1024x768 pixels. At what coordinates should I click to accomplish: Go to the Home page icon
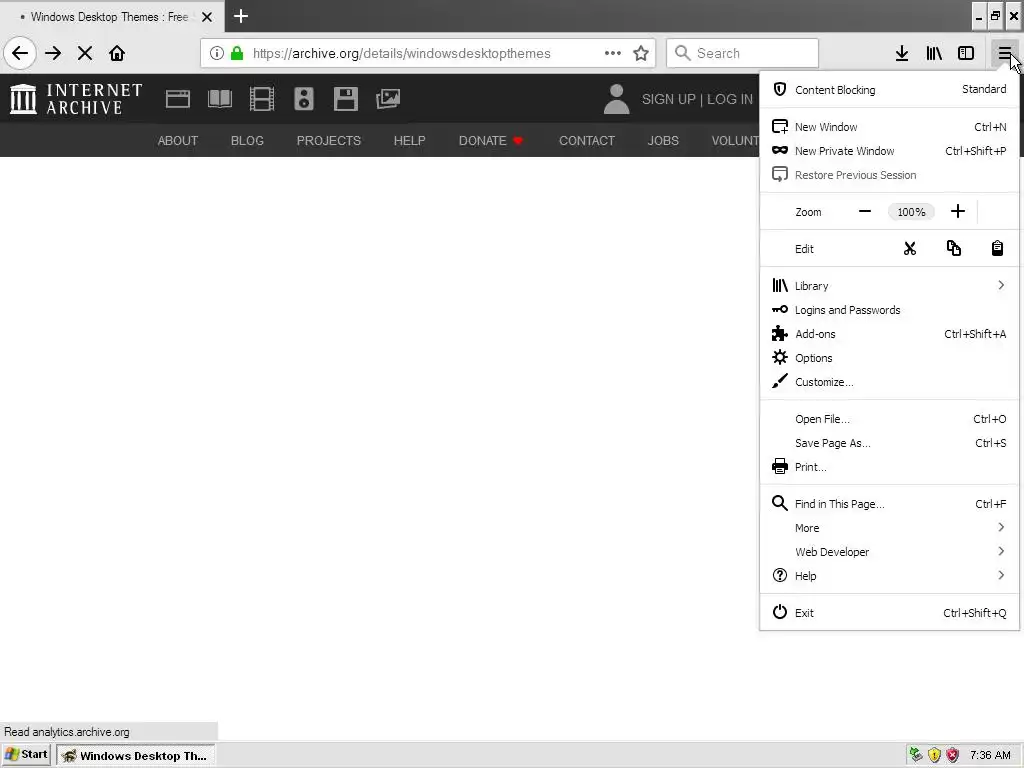pos(117,53)
